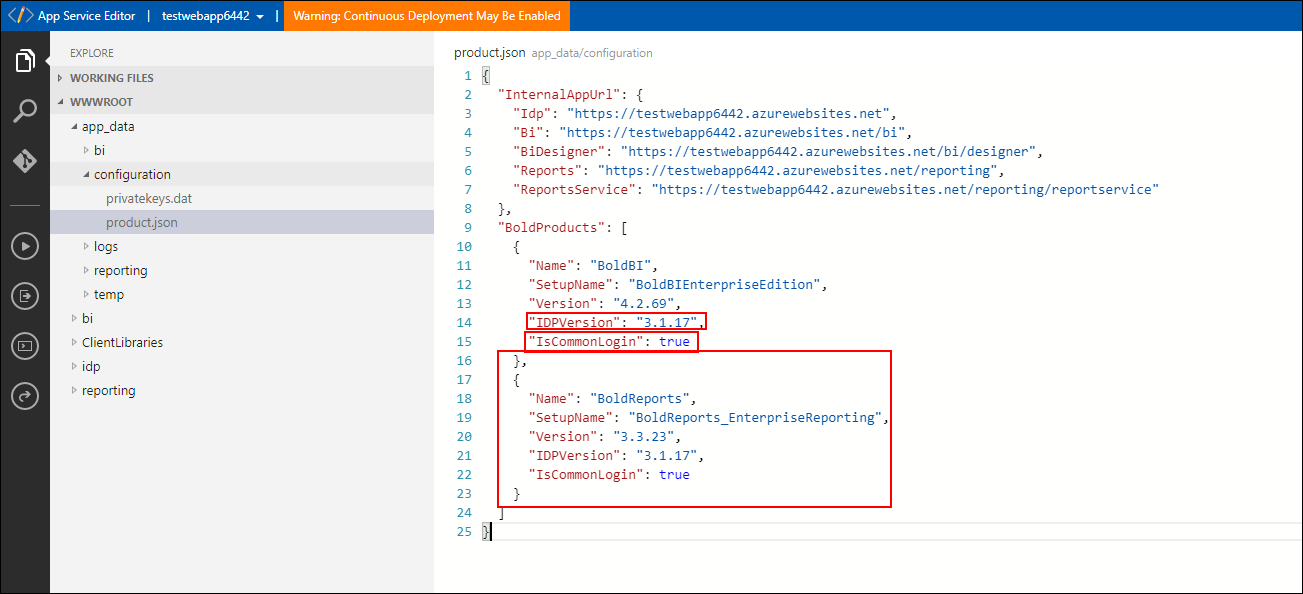Click the Run play icon in sidebar

click(25, 245)
